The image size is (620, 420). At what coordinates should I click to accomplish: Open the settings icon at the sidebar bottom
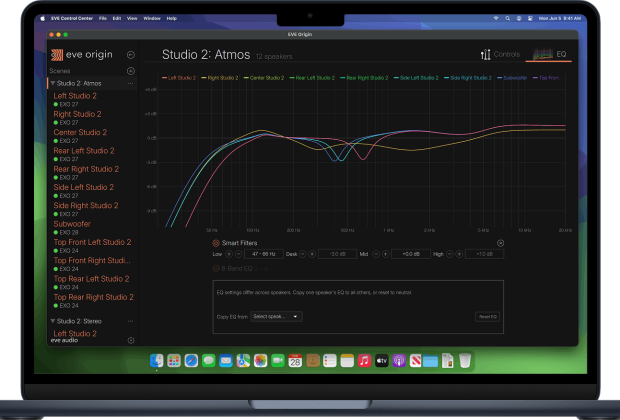131,340
